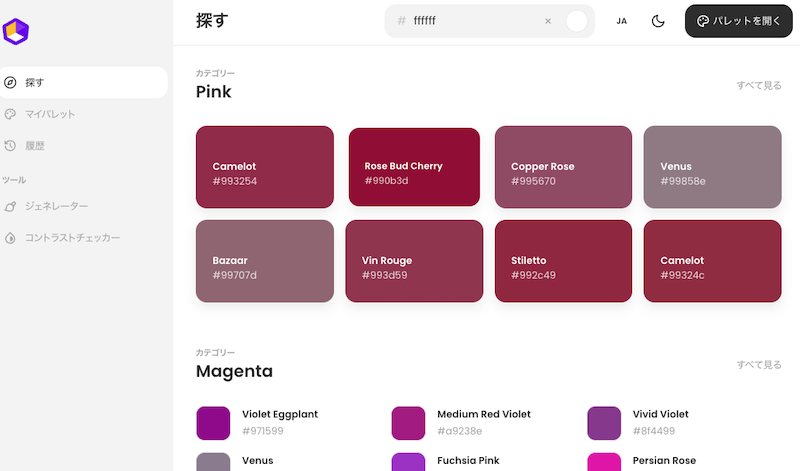The height and width of the screenshot is (471, 800).
Task: Click the purple cube app logo
Action: [16, 32]
